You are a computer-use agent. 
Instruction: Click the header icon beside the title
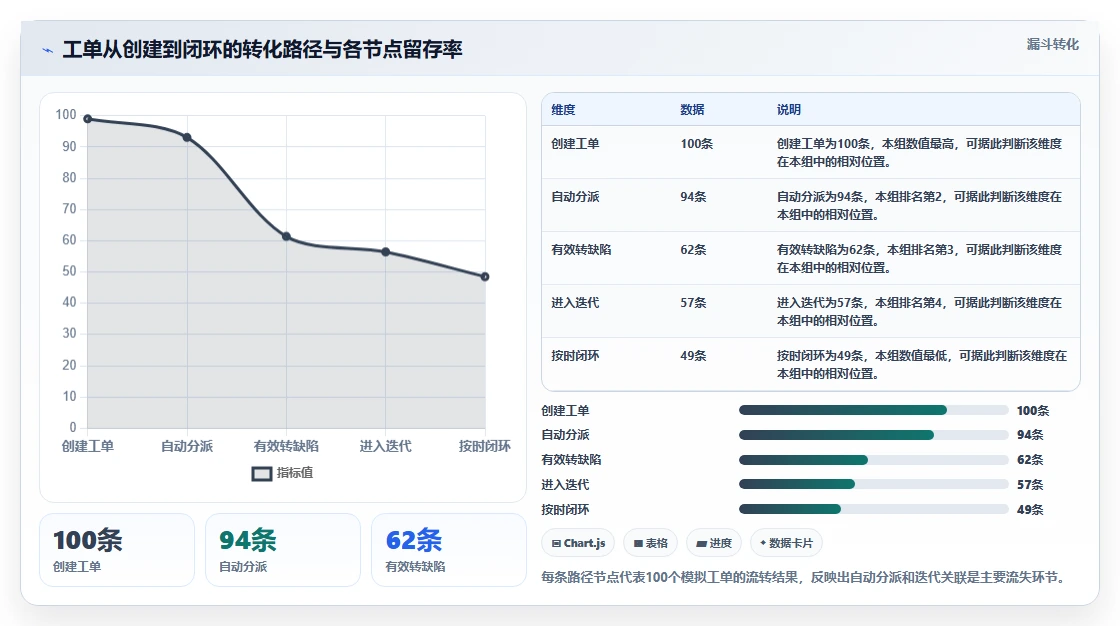48,50
